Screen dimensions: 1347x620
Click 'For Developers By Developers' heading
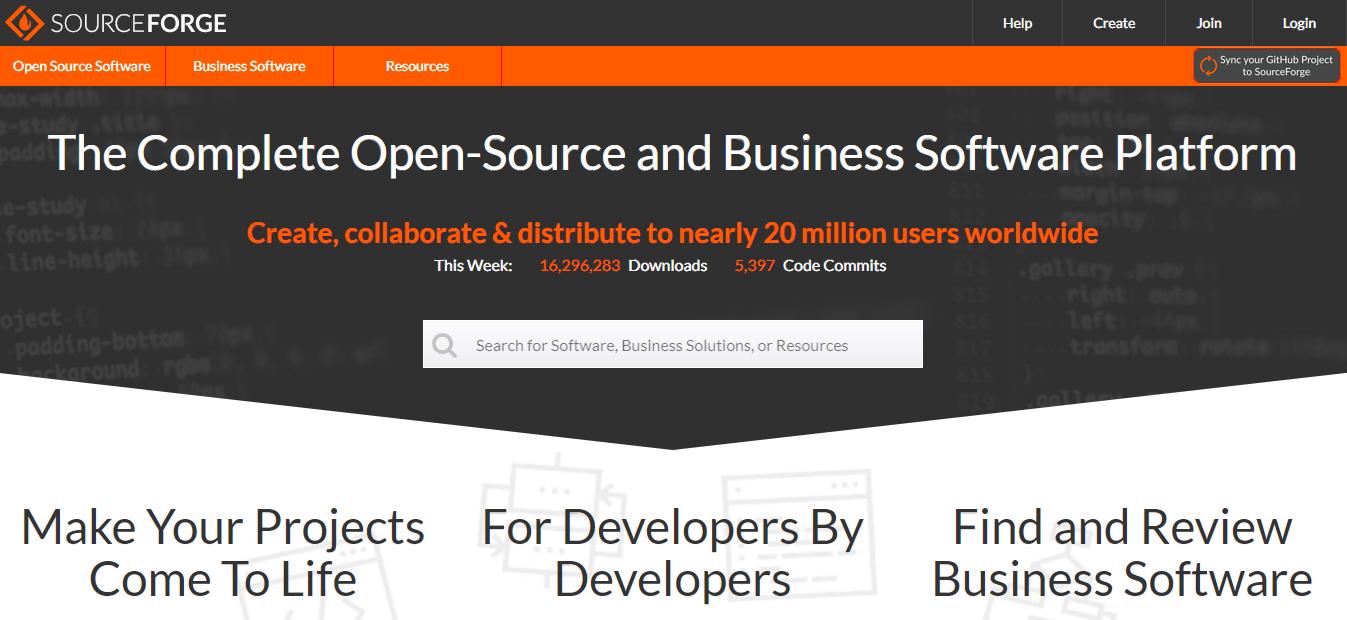[673, 553]
